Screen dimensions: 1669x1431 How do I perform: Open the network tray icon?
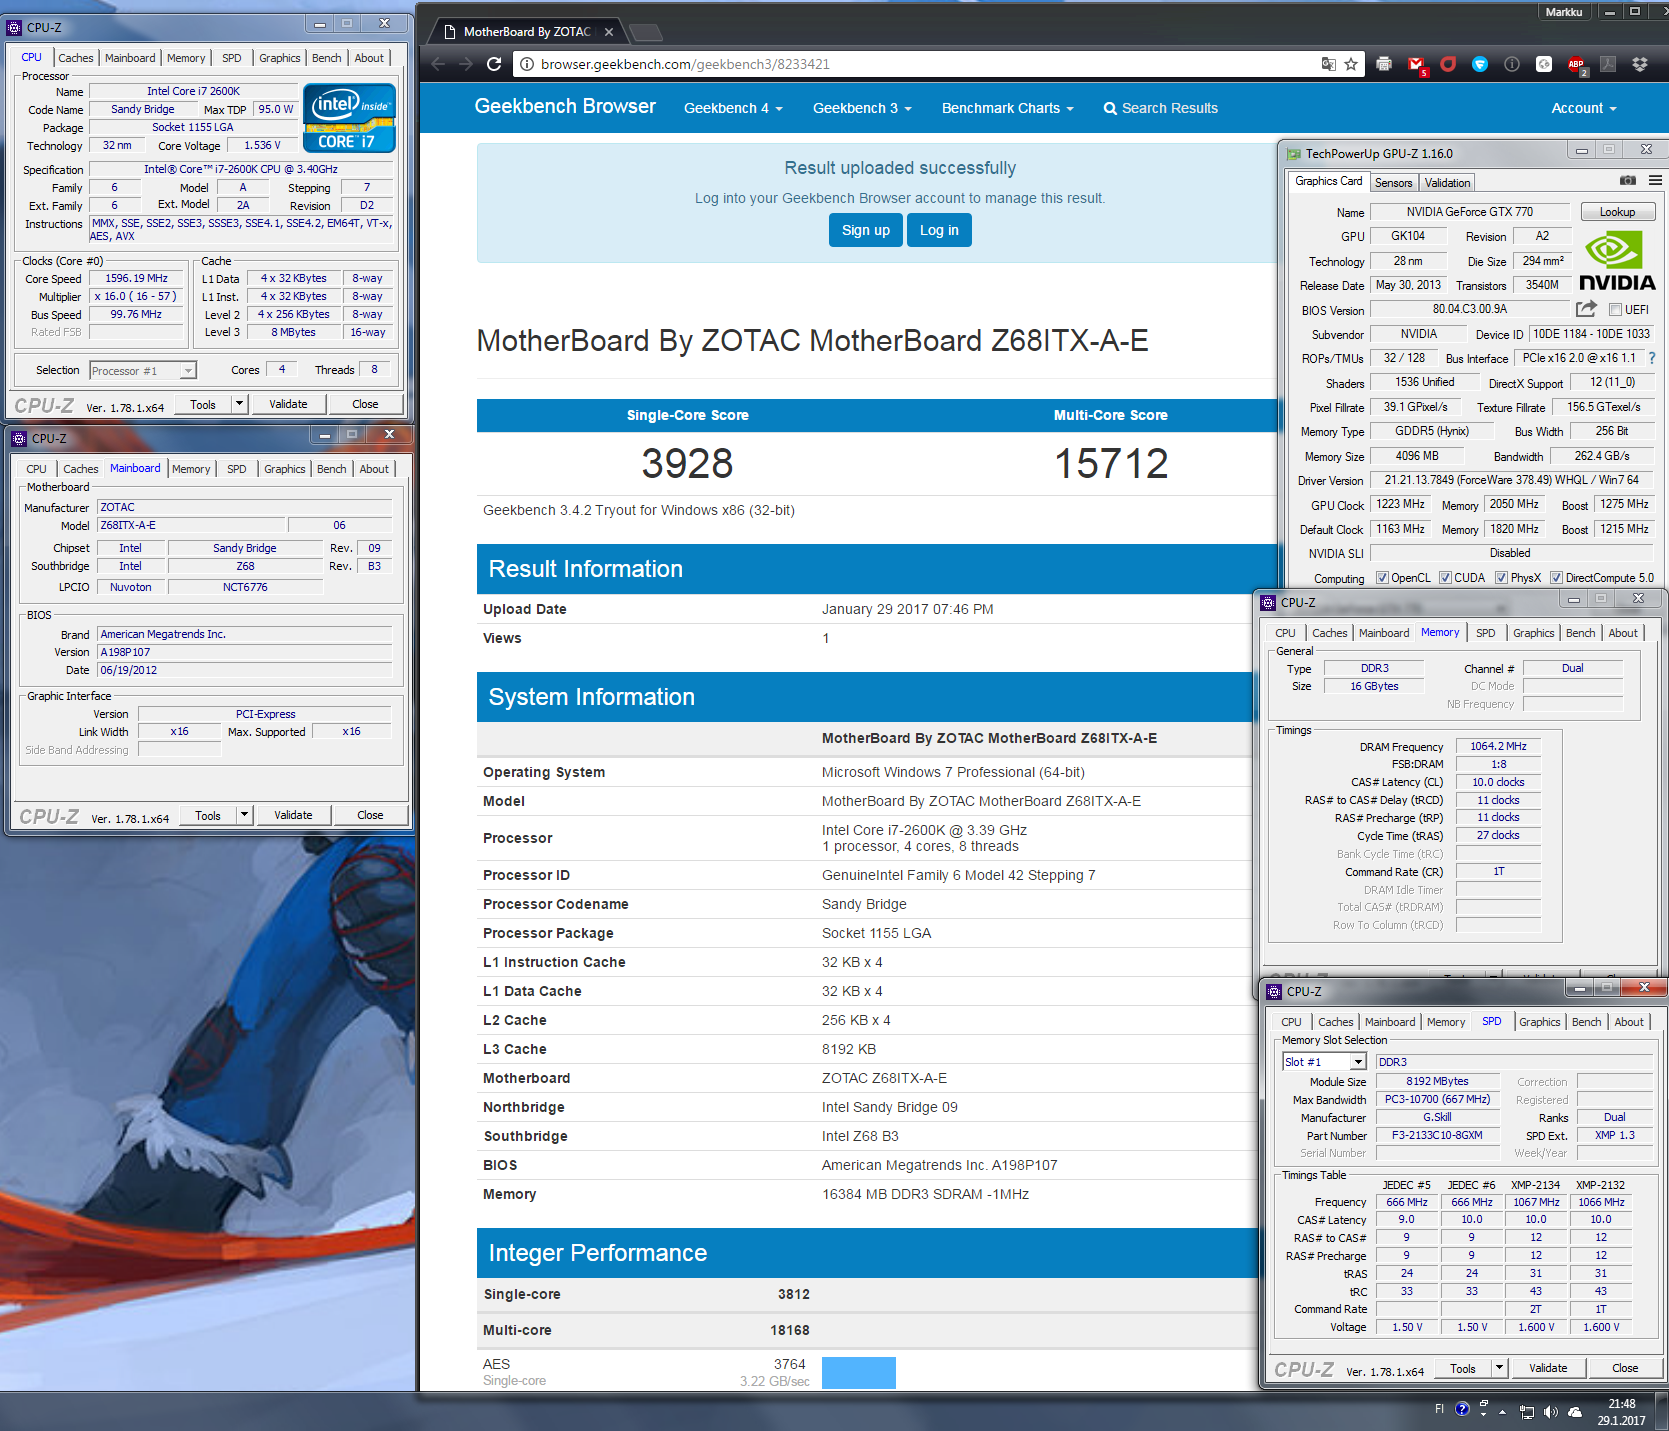coord(1526,1412)
